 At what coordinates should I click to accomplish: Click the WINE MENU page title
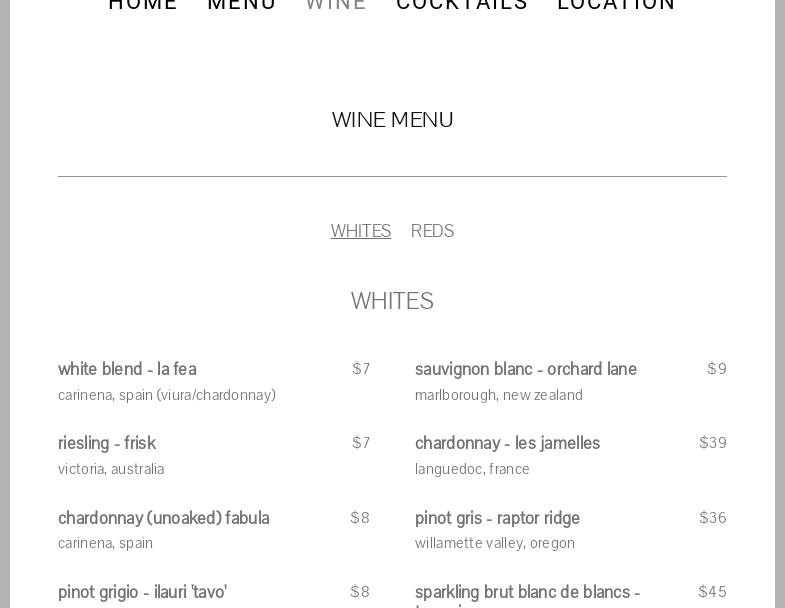pos(392,120)
